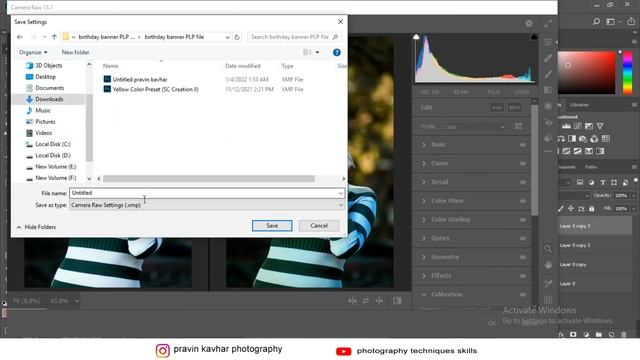Expand the Color Grading panel
Image resolution: width=640 pixels, height=360 pixels.
(423, 220)
